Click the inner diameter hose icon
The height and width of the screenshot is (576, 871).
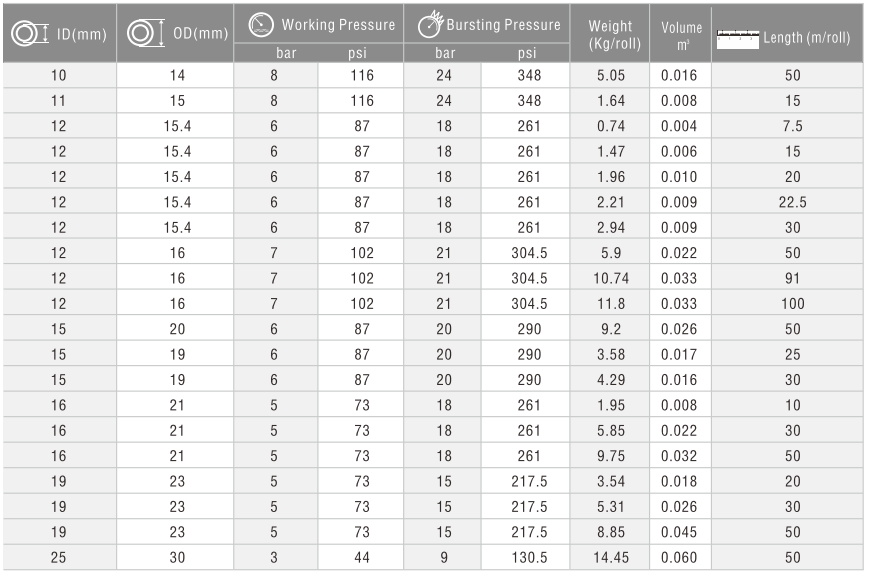point(30,34)
